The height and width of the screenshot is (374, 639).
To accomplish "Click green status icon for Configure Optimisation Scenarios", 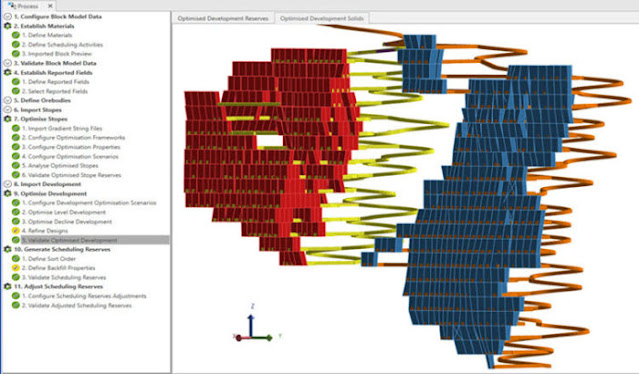I will [16, 156].
